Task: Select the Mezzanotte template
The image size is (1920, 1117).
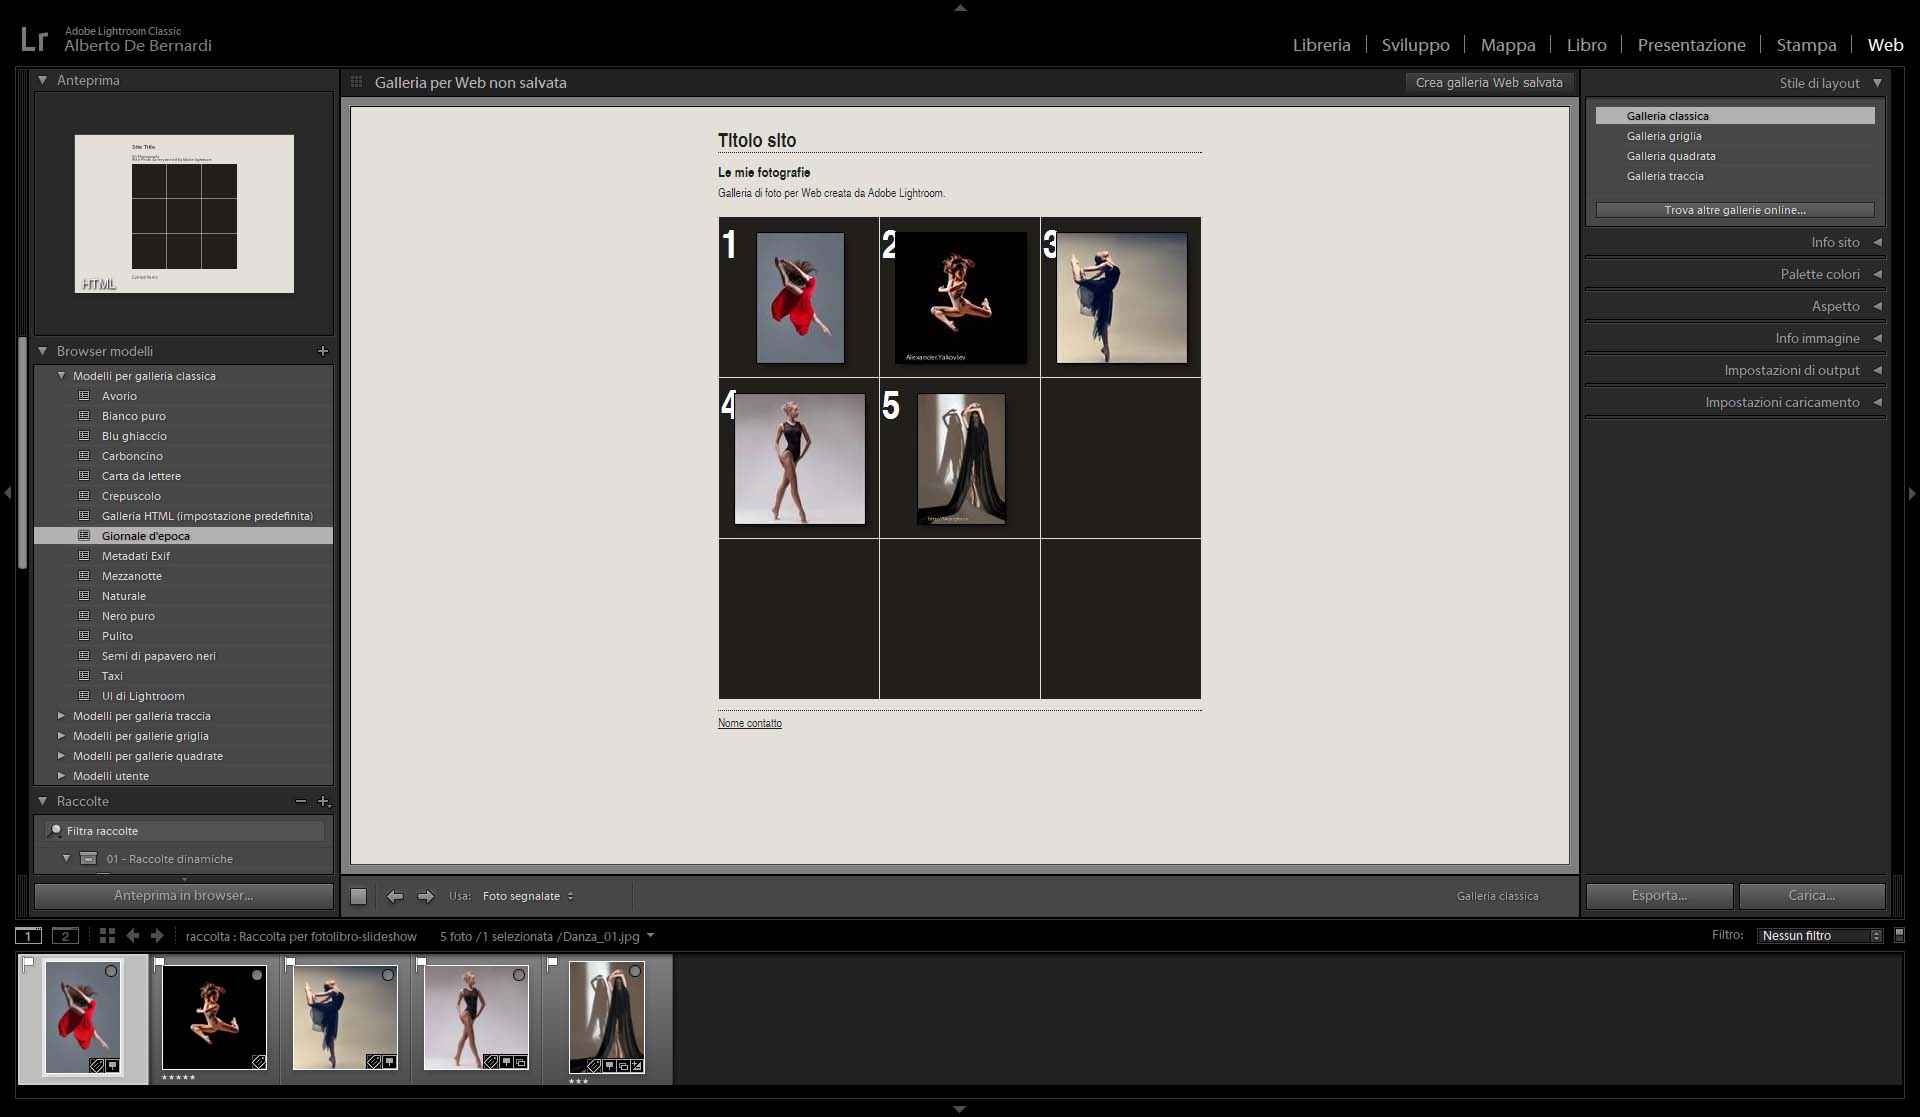Action: (x=131, y=576)
